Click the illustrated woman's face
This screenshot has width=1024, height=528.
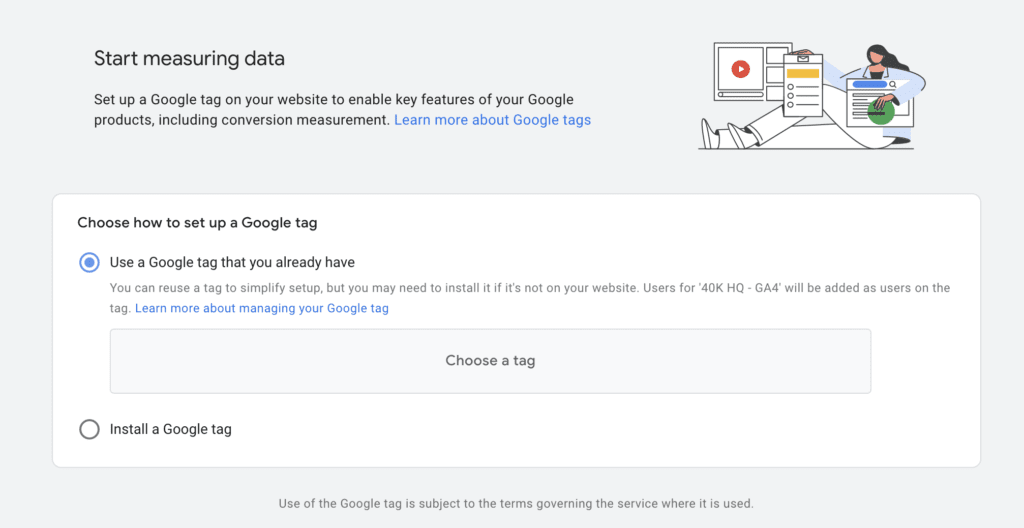point(877,55)
